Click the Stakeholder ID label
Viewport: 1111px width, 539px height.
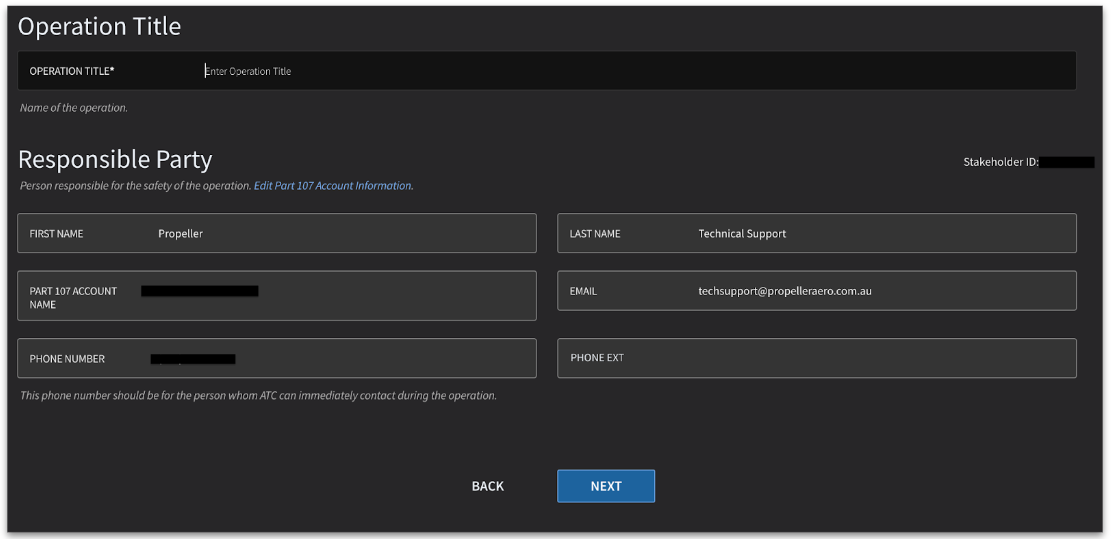(1000, 162)
